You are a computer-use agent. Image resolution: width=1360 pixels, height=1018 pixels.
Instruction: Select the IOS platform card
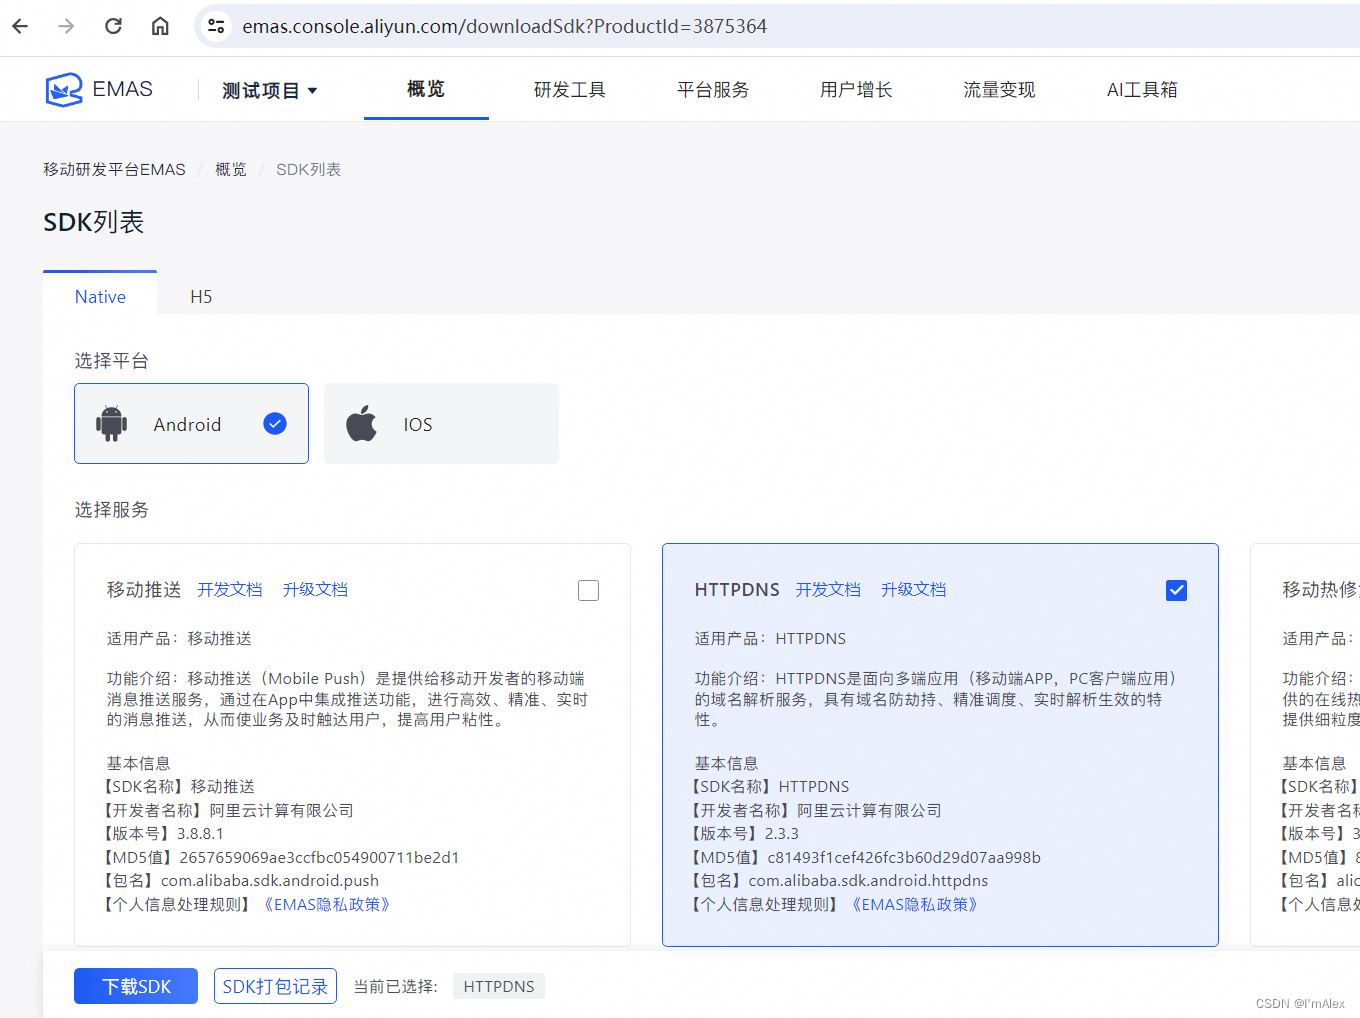[x=441, y=423]
